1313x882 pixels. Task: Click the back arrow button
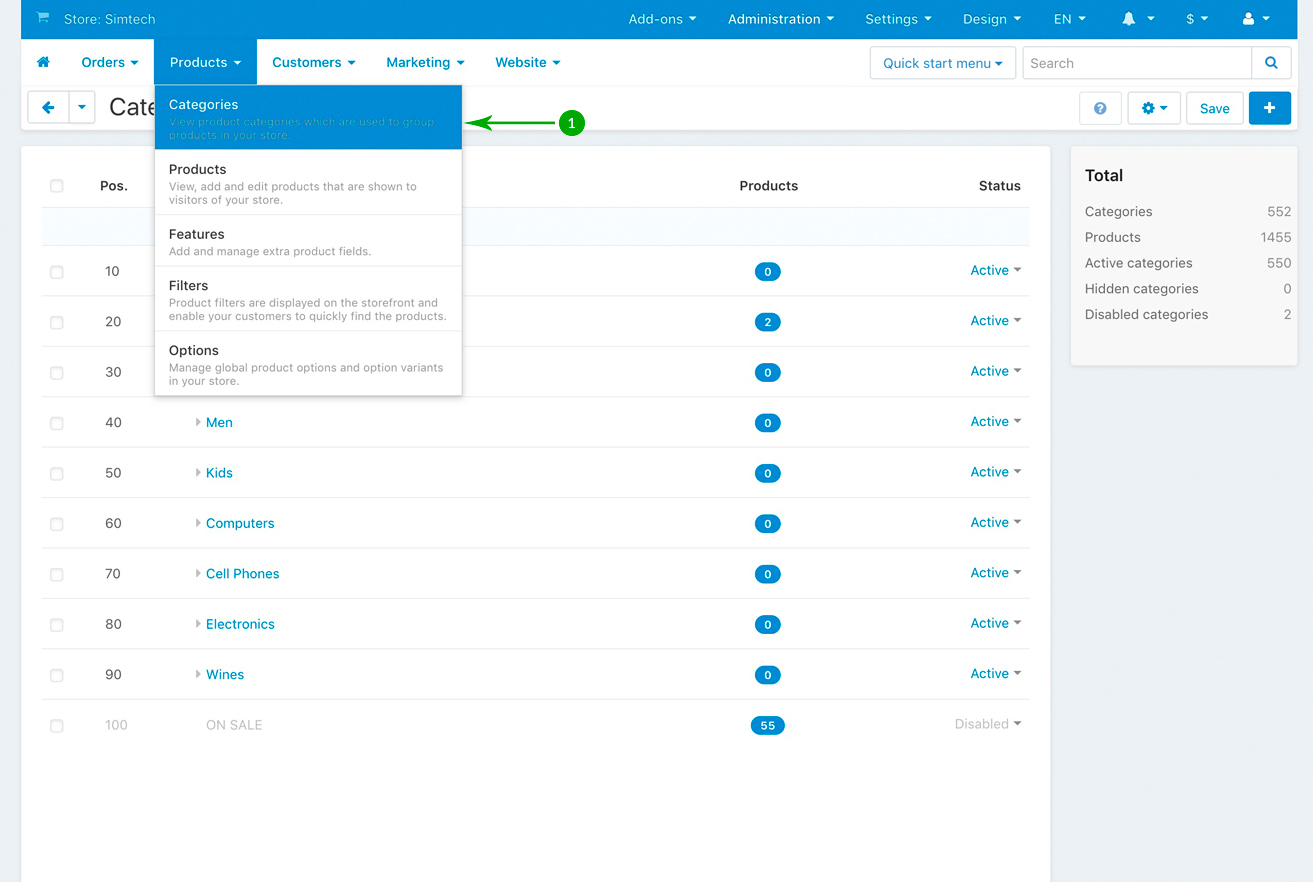tap(48, 107)
